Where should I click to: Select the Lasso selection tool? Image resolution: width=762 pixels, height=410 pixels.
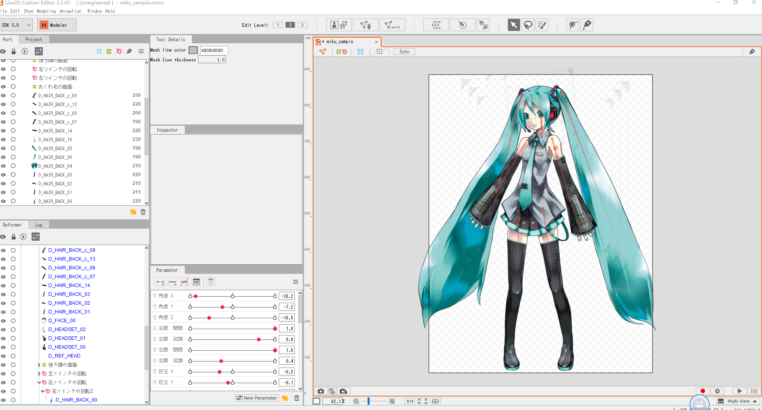click(x=528, y=25)
